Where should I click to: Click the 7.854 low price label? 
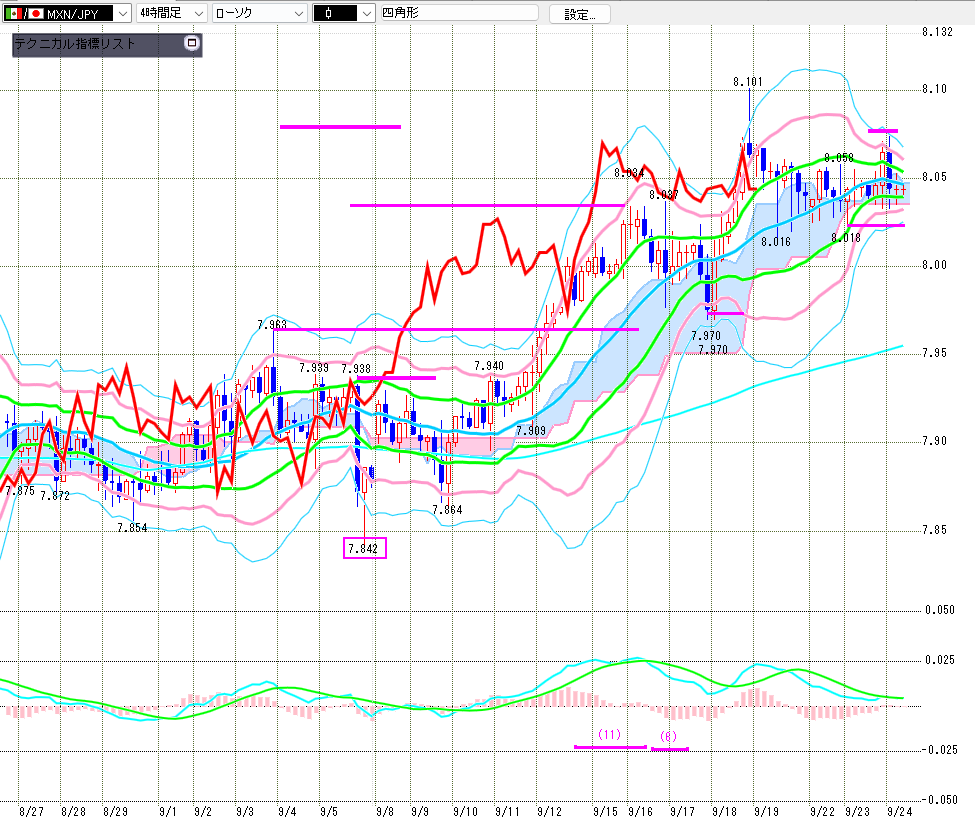coord(132,528)
